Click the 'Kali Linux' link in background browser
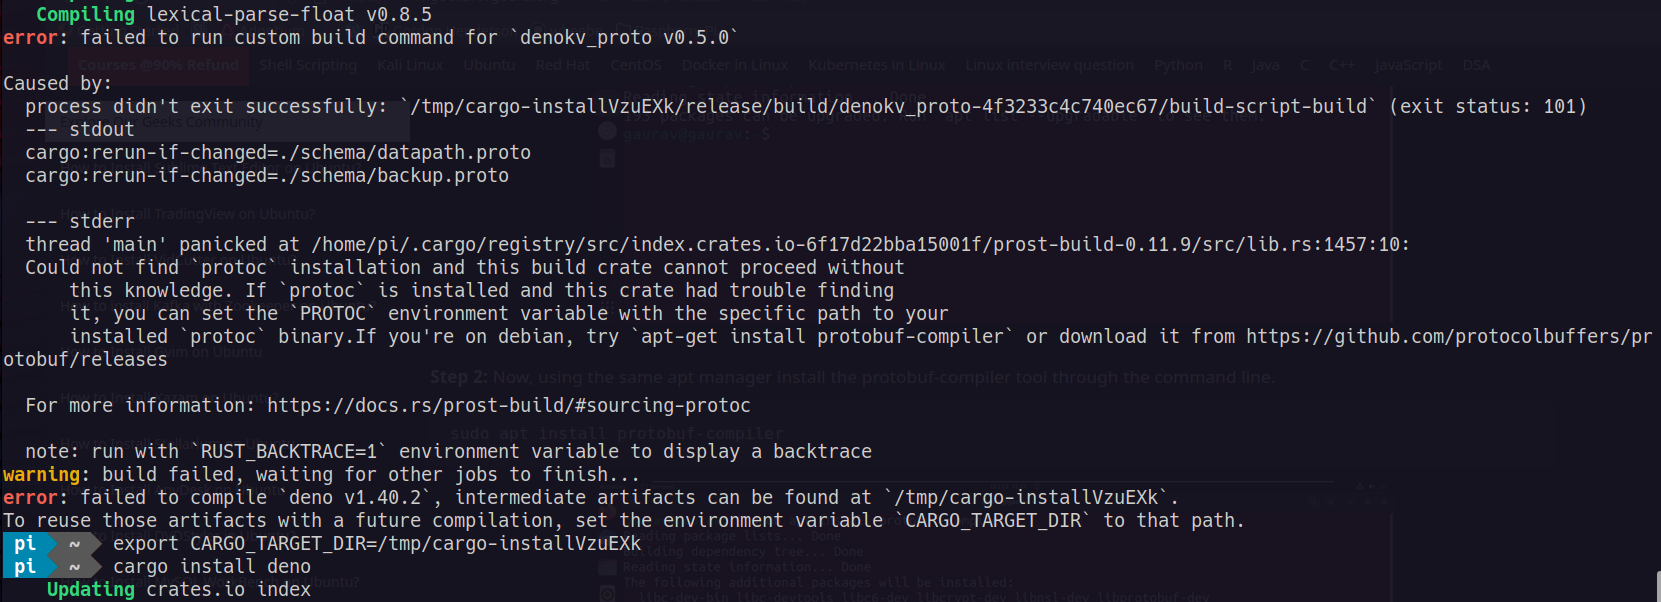Screen dimensions: 1661x602 (x=410, y=65)
